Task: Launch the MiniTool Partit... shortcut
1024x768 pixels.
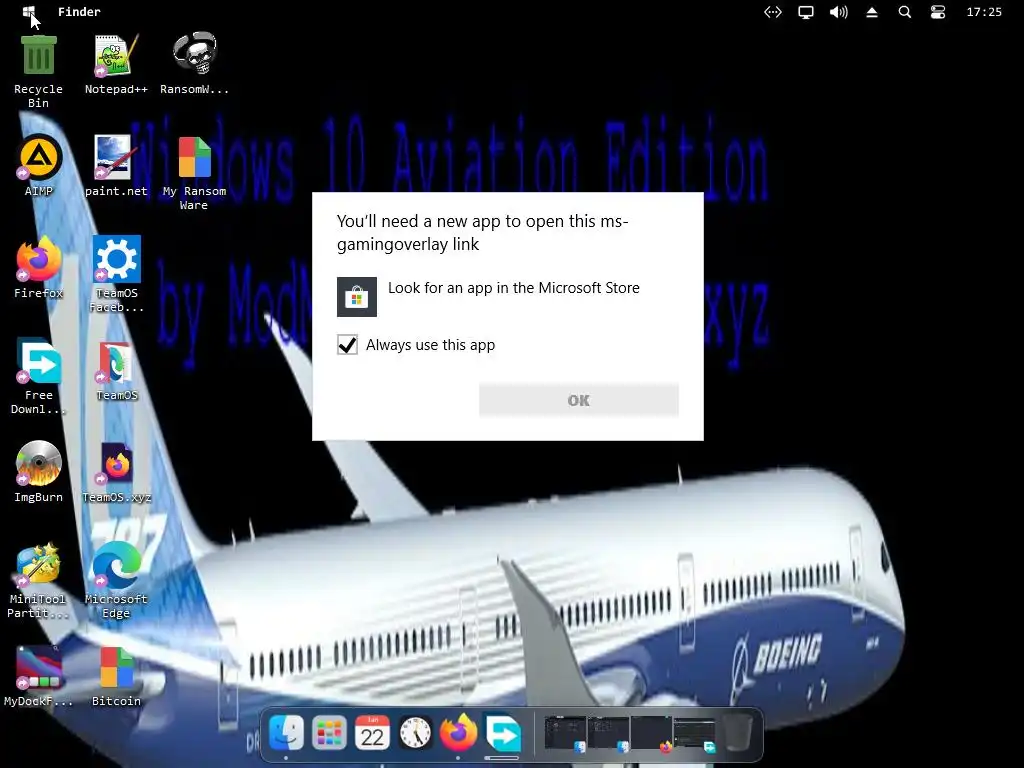Action: 39,564
